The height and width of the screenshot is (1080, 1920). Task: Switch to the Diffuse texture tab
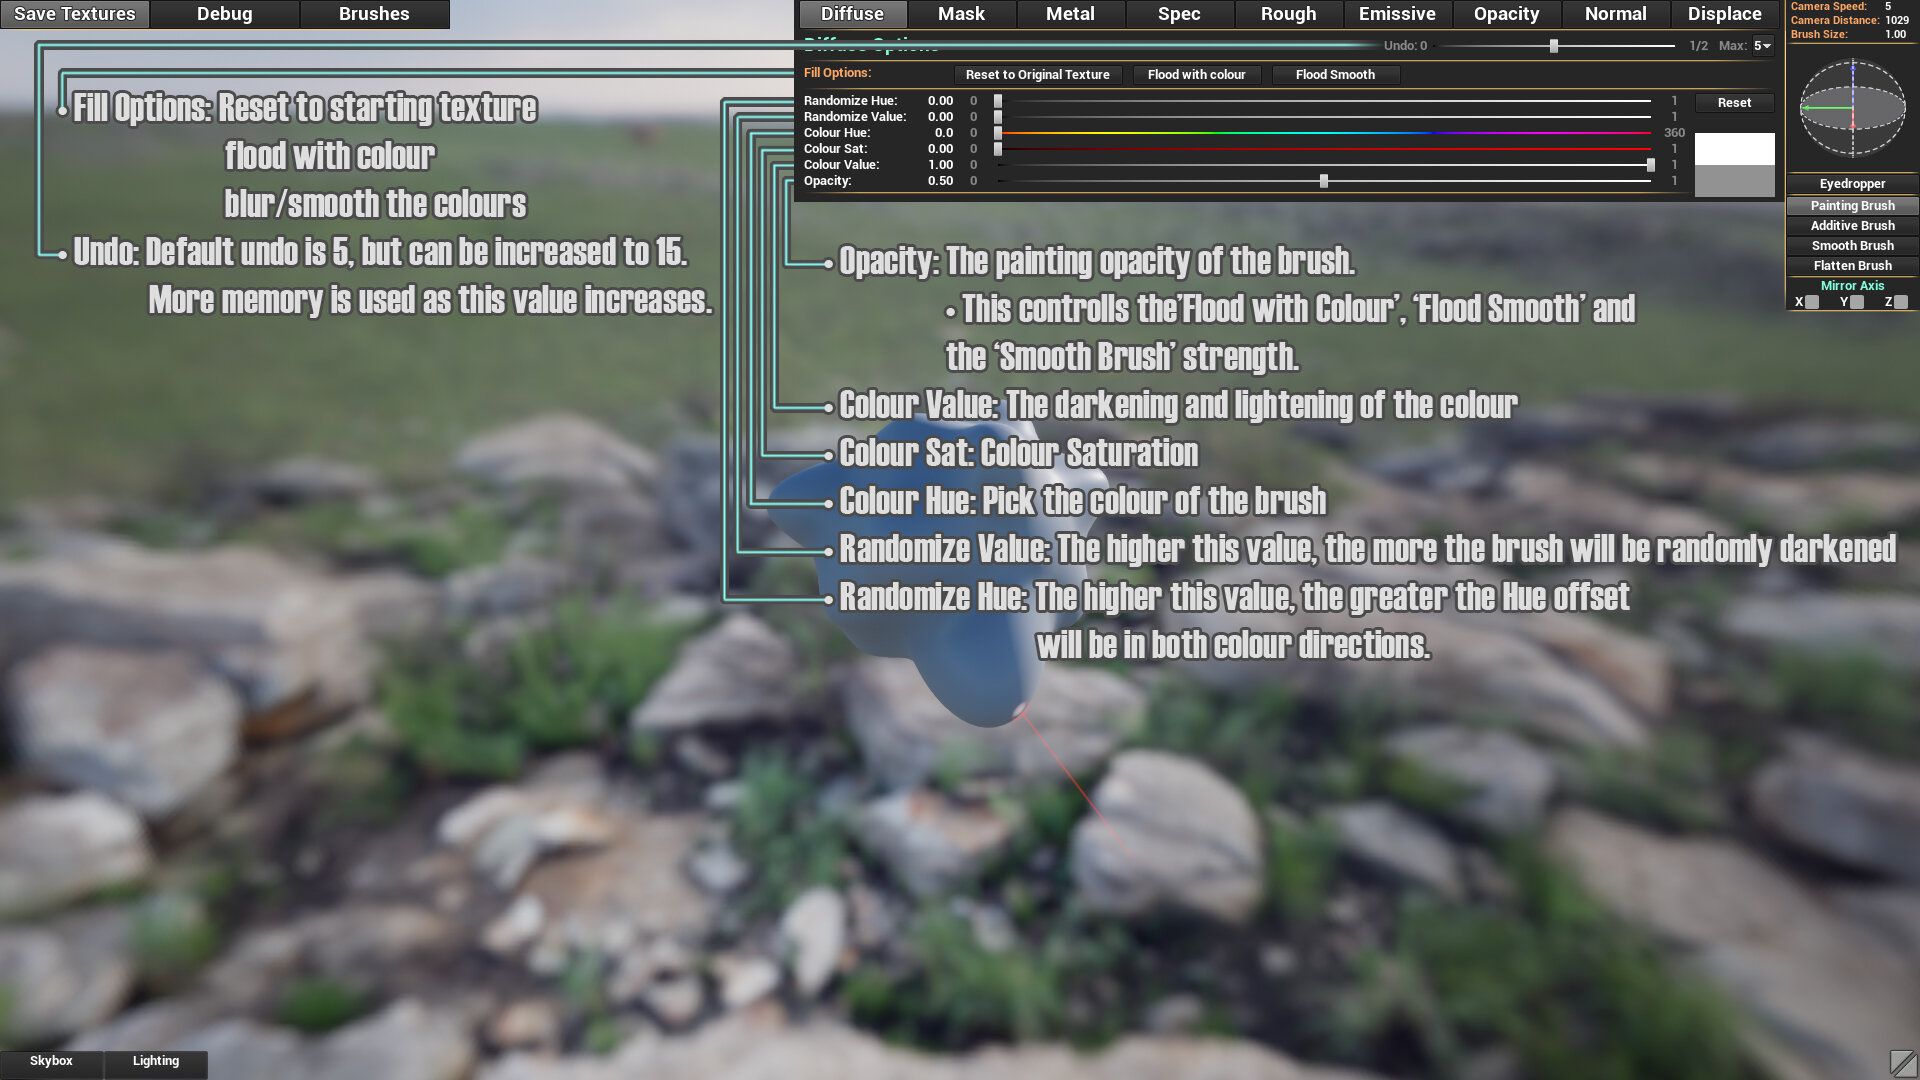[853, 13]
